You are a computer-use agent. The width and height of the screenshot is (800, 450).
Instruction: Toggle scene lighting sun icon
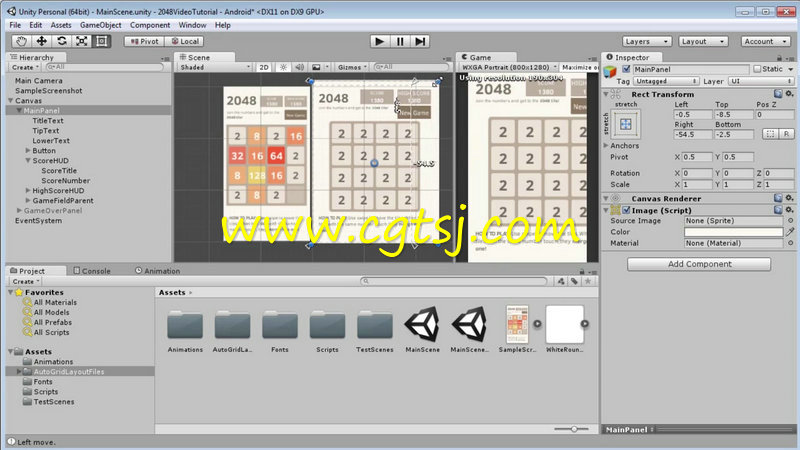pyautogui.click(x=283, y=67)
